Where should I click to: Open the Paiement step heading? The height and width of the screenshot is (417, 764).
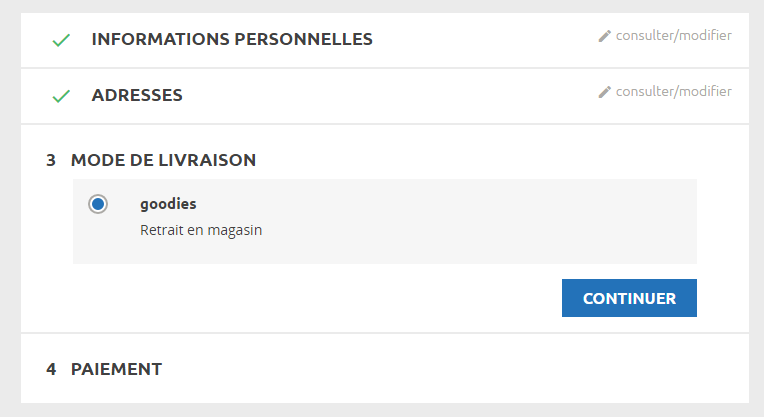click(x=116, y=369)
